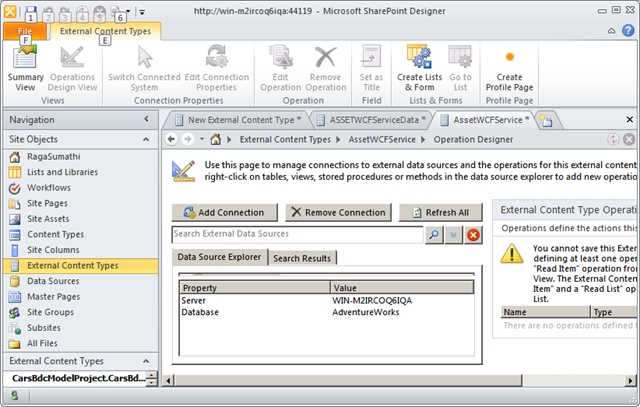
Task: Click the Search External Data Sources field
Action: pyautogui.click(x=298, y=234)
